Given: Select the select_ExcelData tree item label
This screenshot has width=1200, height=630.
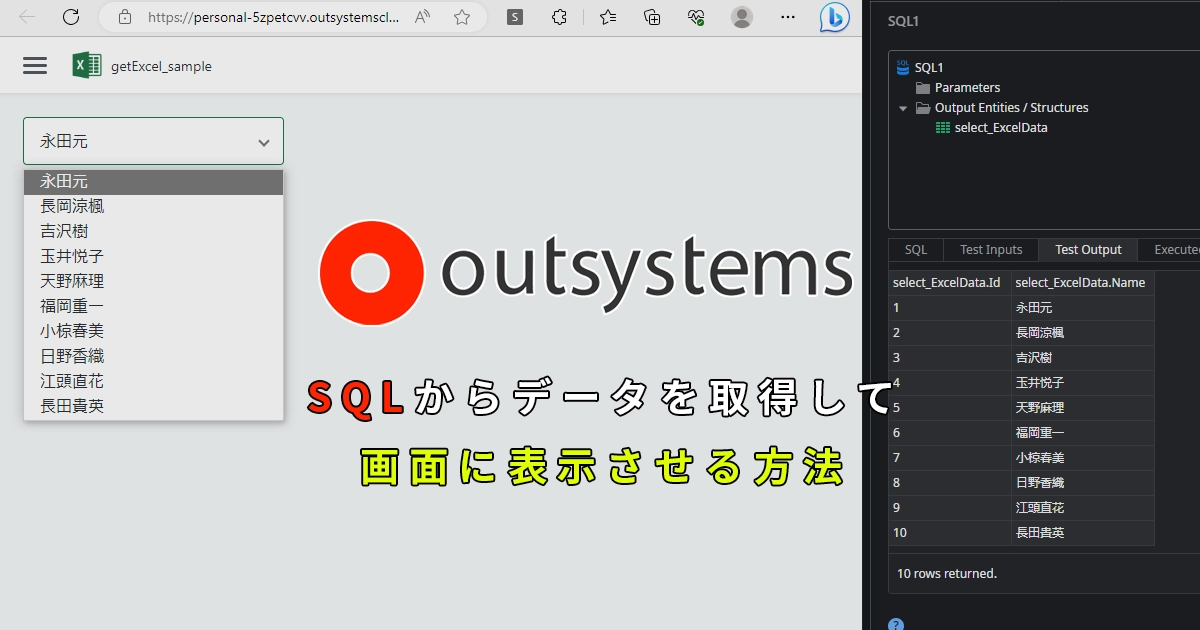Looking at the screenshot, I should tap(1001, 128).
